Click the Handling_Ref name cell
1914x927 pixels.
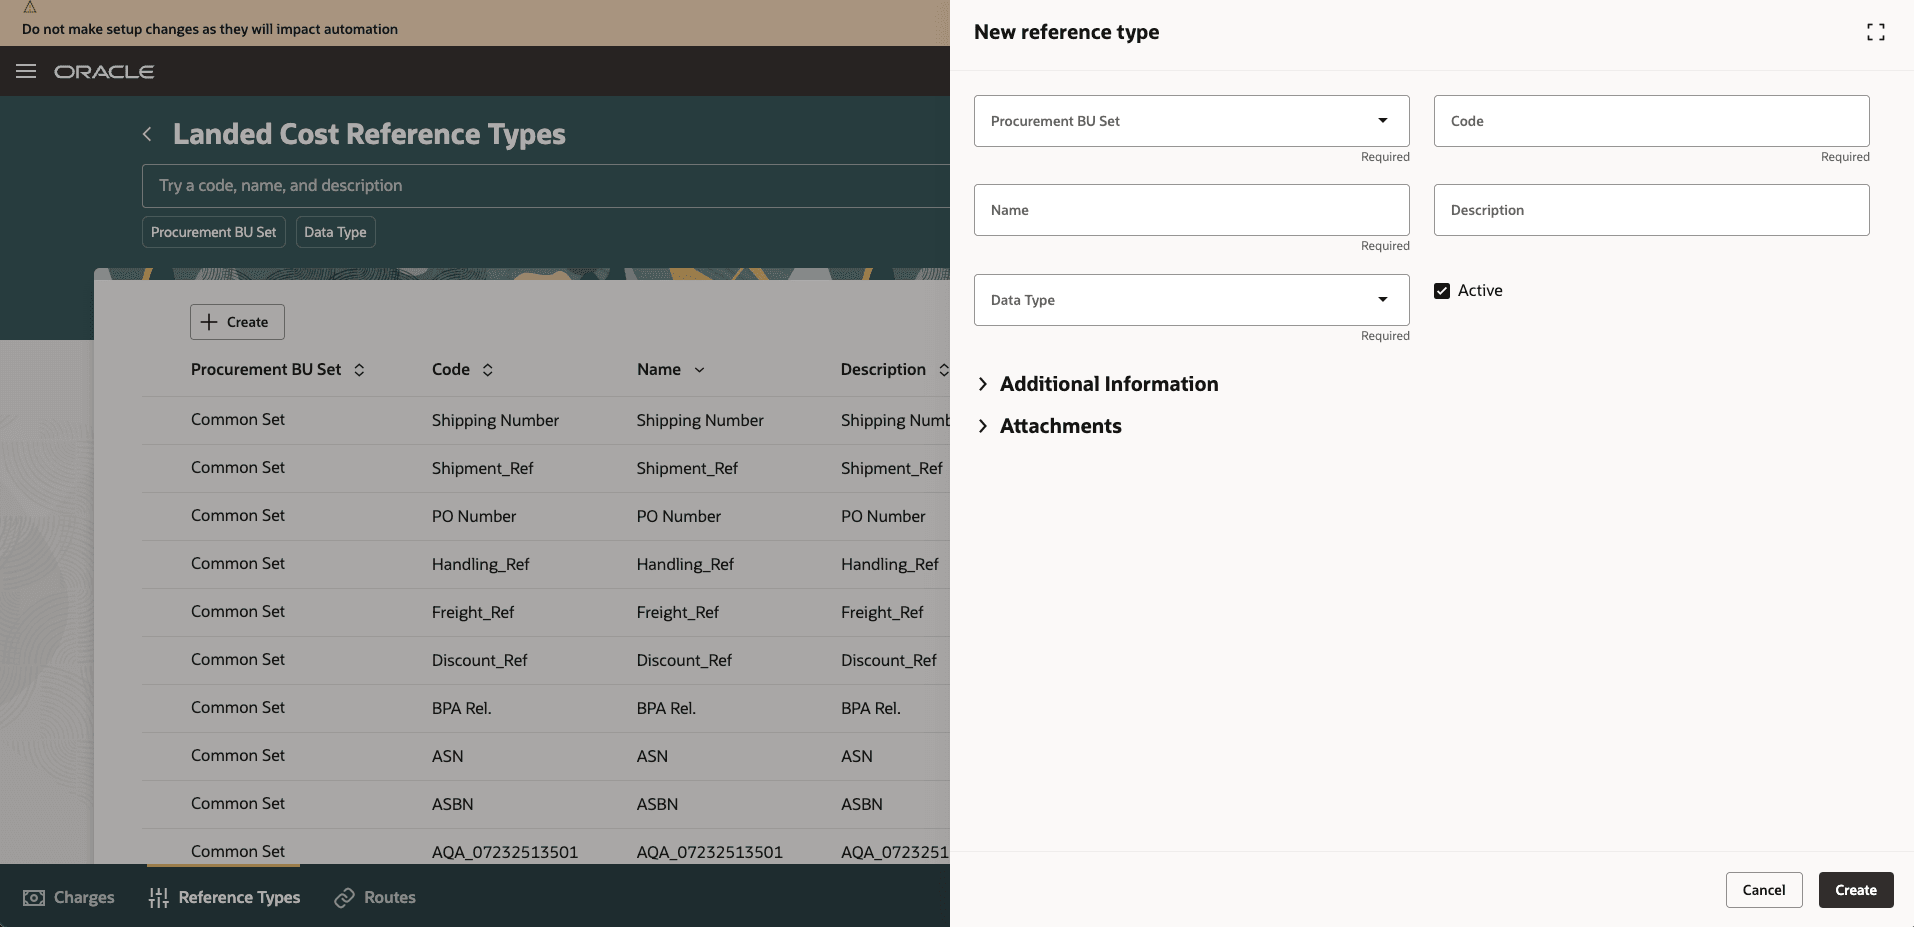coord(686,565)
